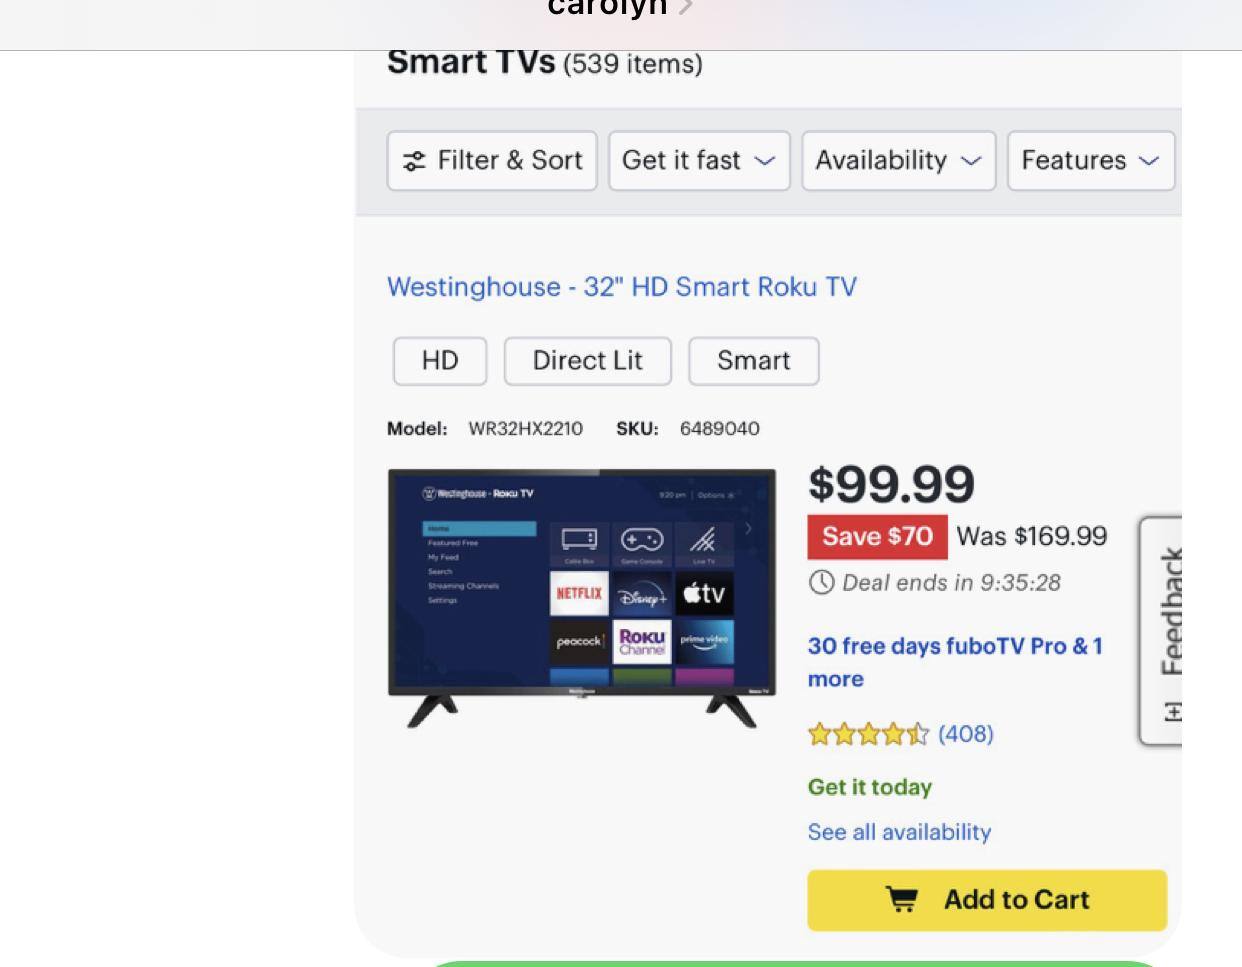Click the Save $70 badge

click(x=877, y=536)
